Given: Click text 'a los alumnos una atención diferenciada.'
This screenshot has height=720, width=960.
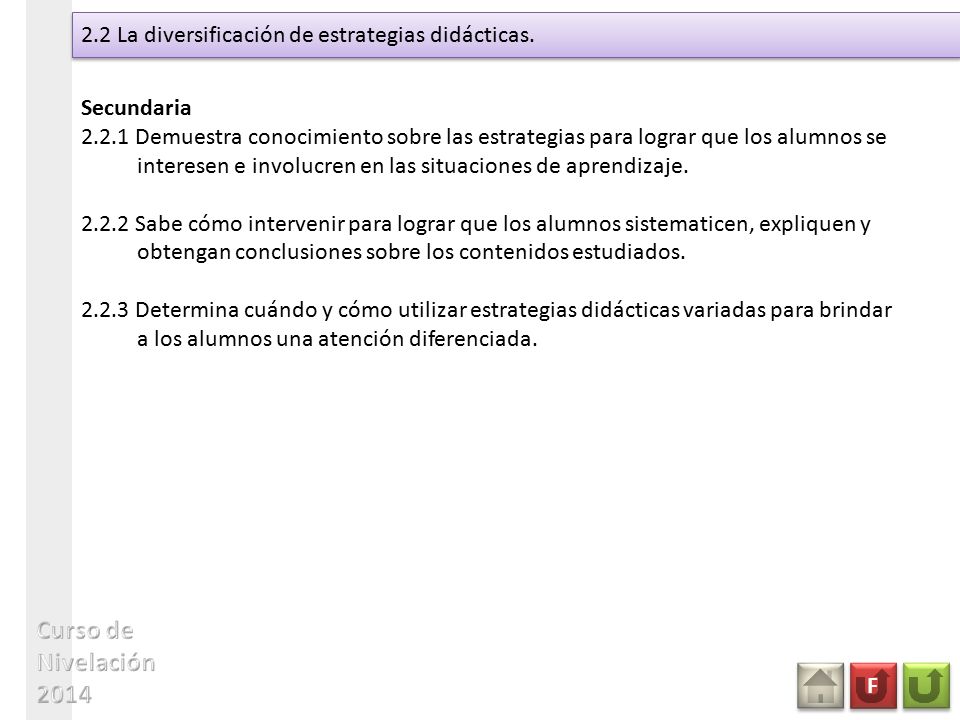Looking at the screenshot, I should point(337,339).
